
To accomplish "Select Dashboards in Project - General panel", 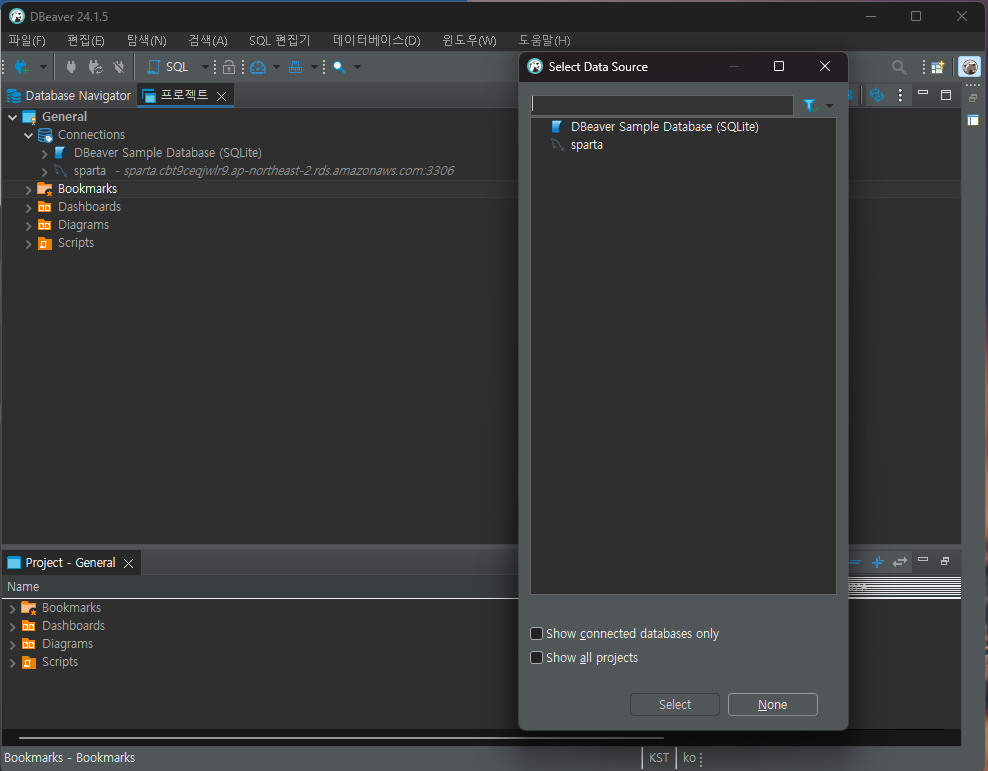I will pos(73,625).
